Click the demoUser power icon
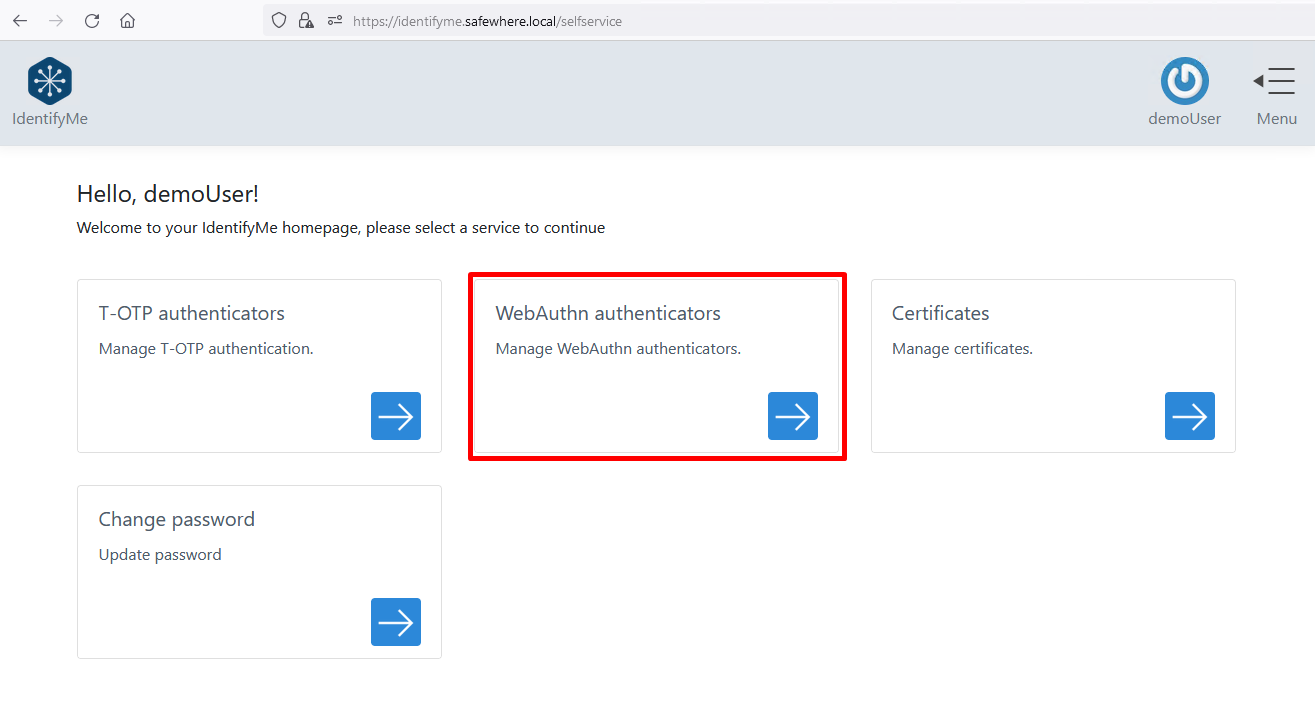Image resolution: width=1315 pixels, height=717 pixels. (x=1184, y=81)
